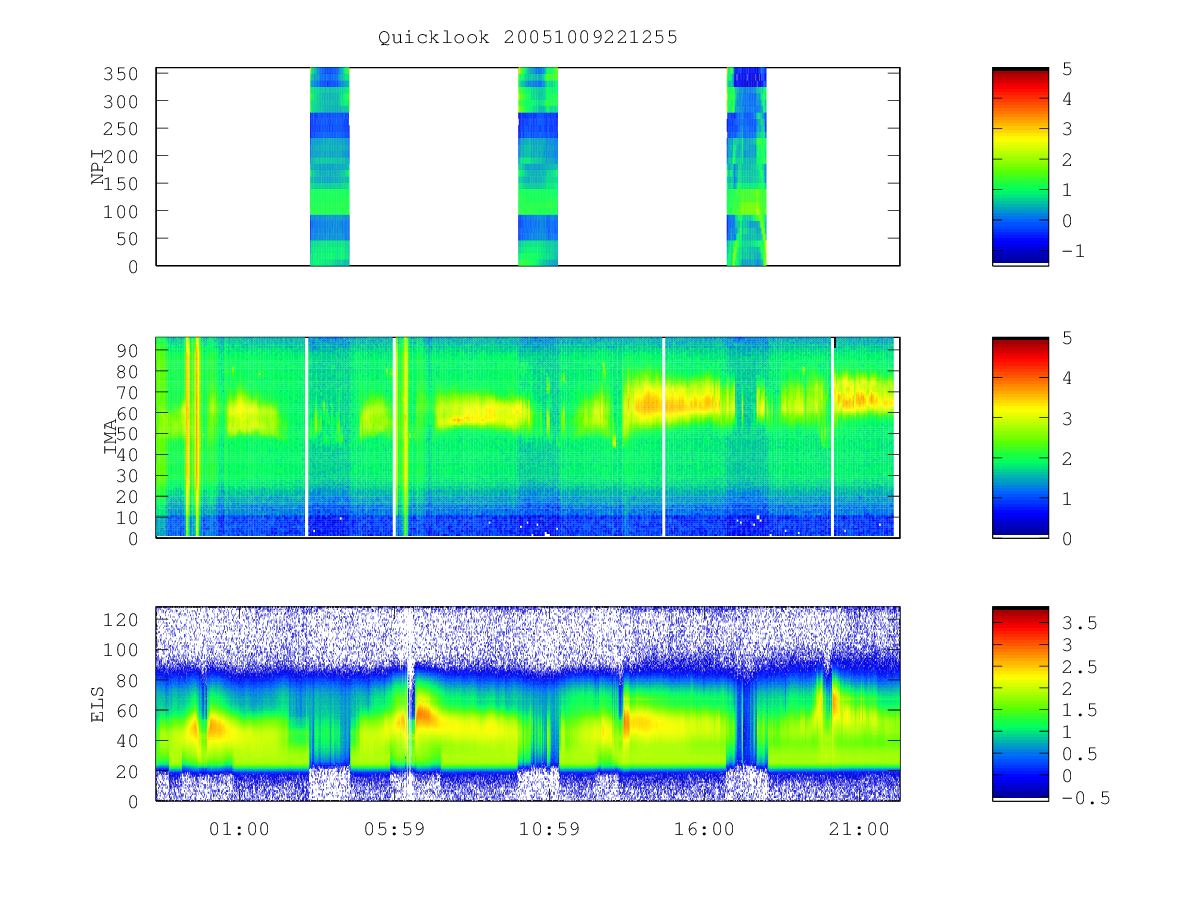The image size is (1200, 900).
Task: Click the '05:59' time axis label
Action: (x=394, y=828)
